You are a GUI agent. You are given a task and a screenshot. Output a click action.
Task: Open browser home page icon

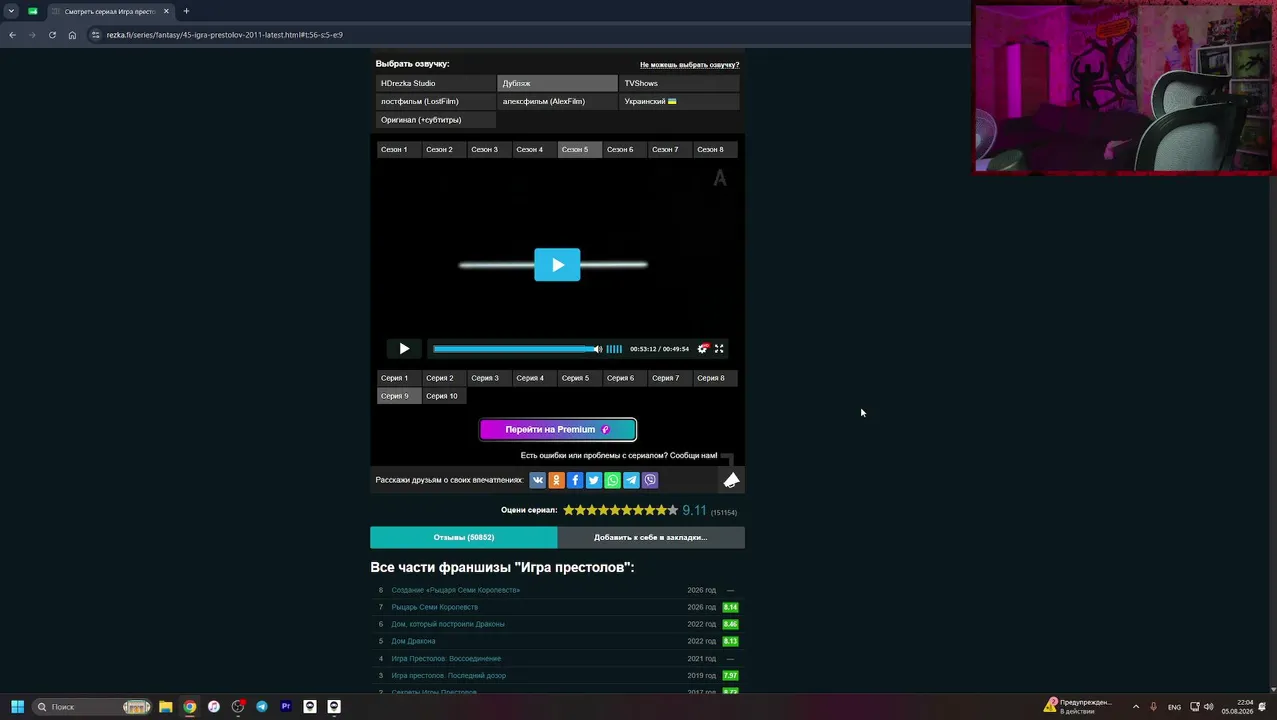[x=72, y=35]
